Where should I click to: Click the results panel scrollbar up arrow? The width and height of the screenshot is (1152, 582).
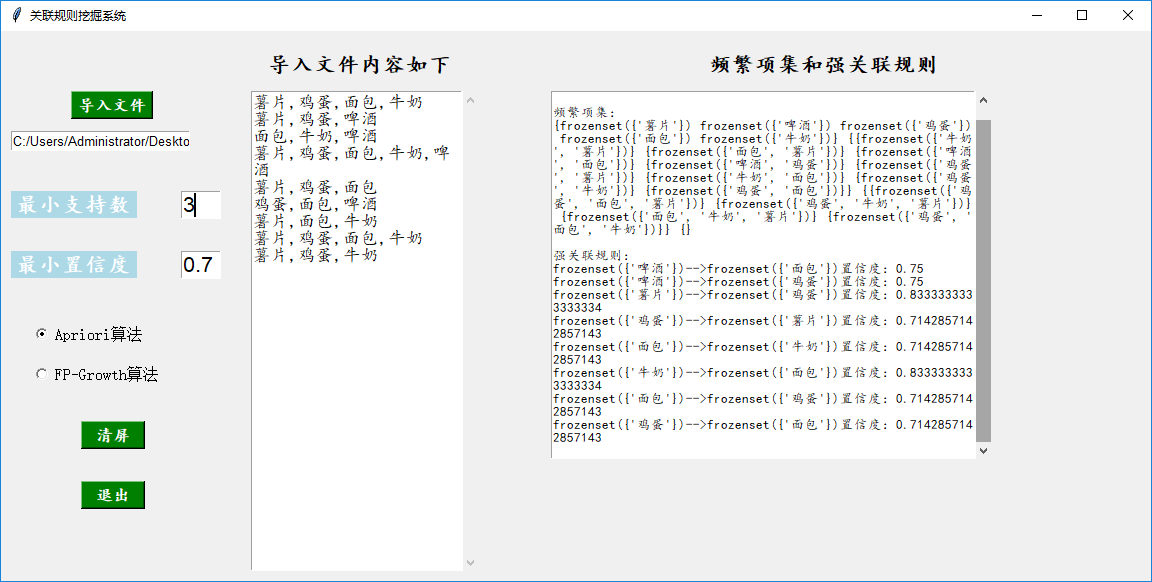pyautogui.click(x=984, y=101)
